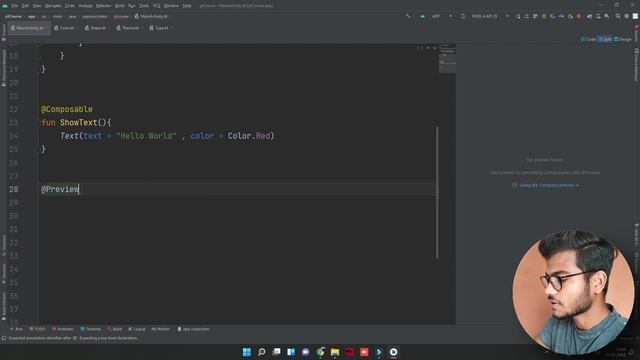Screen dimensions: 640x360
Task: Open the Profiler tool window
Action: click(x=160, y=329)
